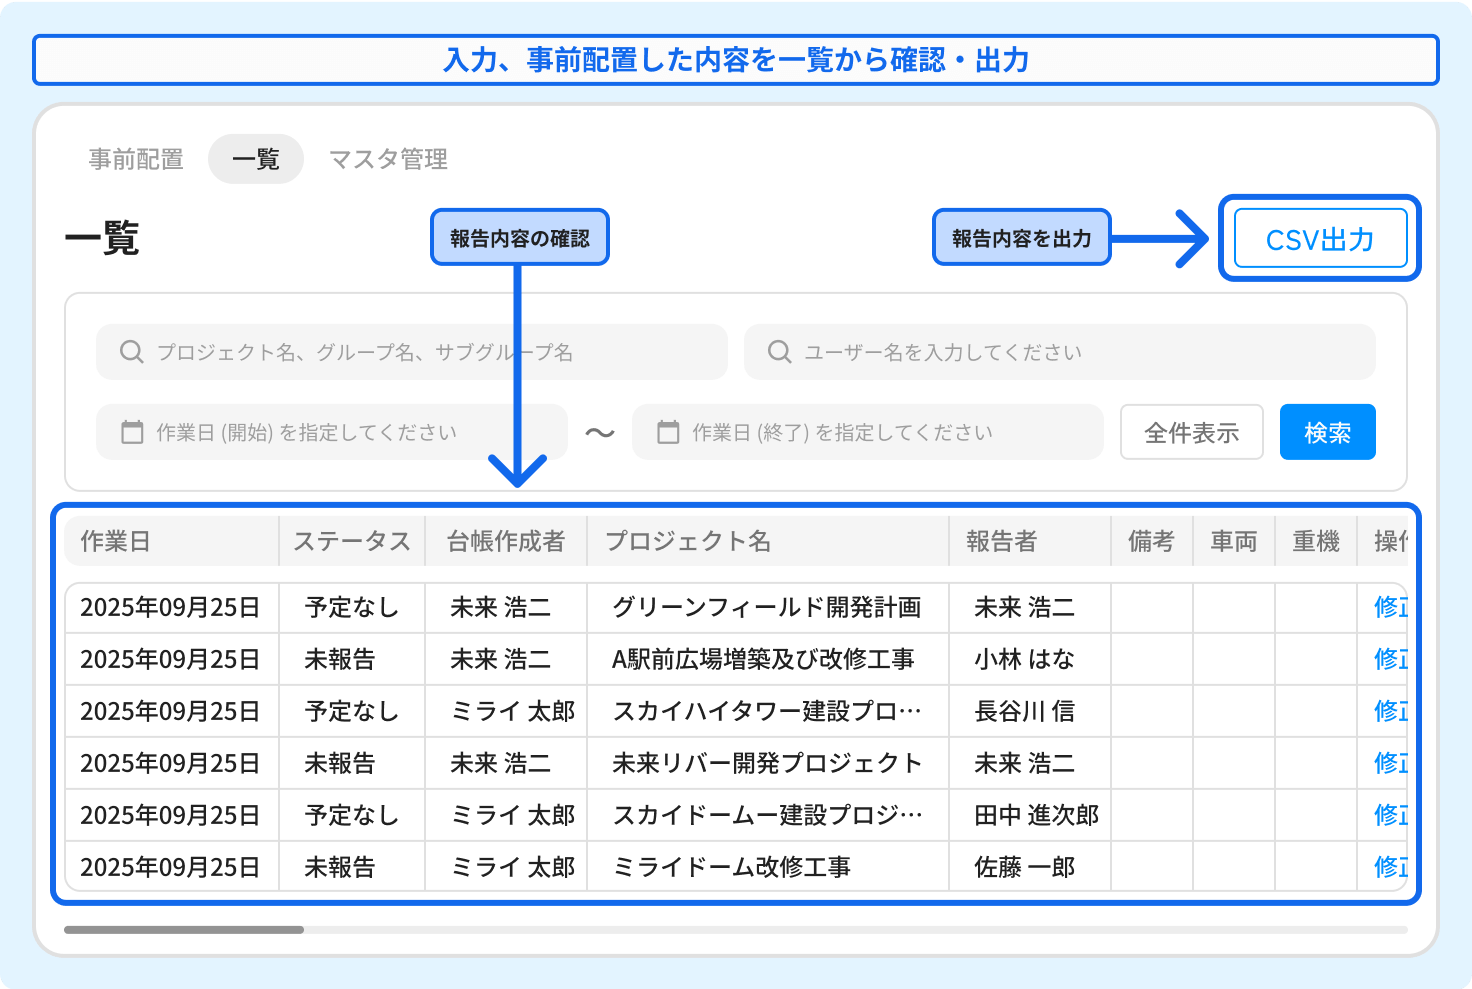The height and width of the screenshot is (989, 1472).
Task: Click the calendar icon for work end date
Action: coord(668,432)
